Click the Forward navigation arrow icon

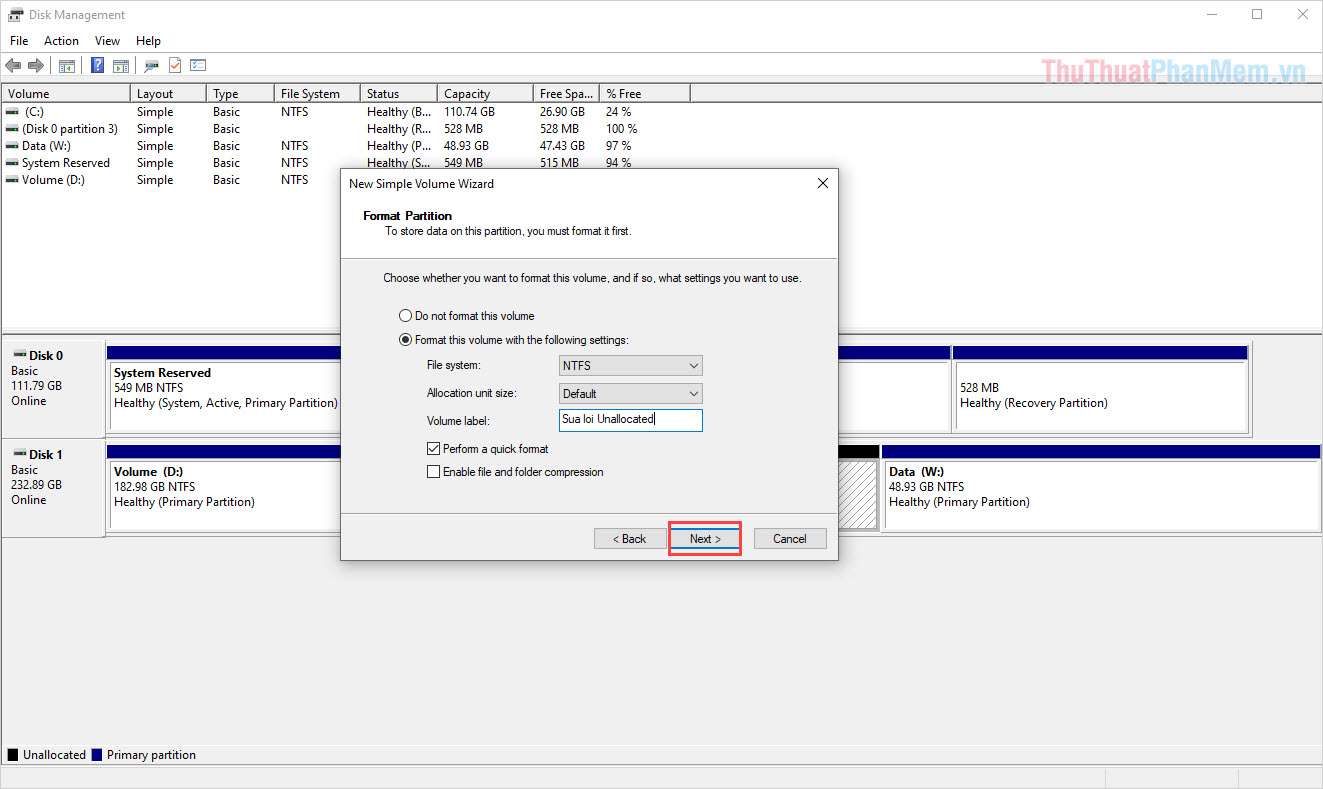[37, 64]
